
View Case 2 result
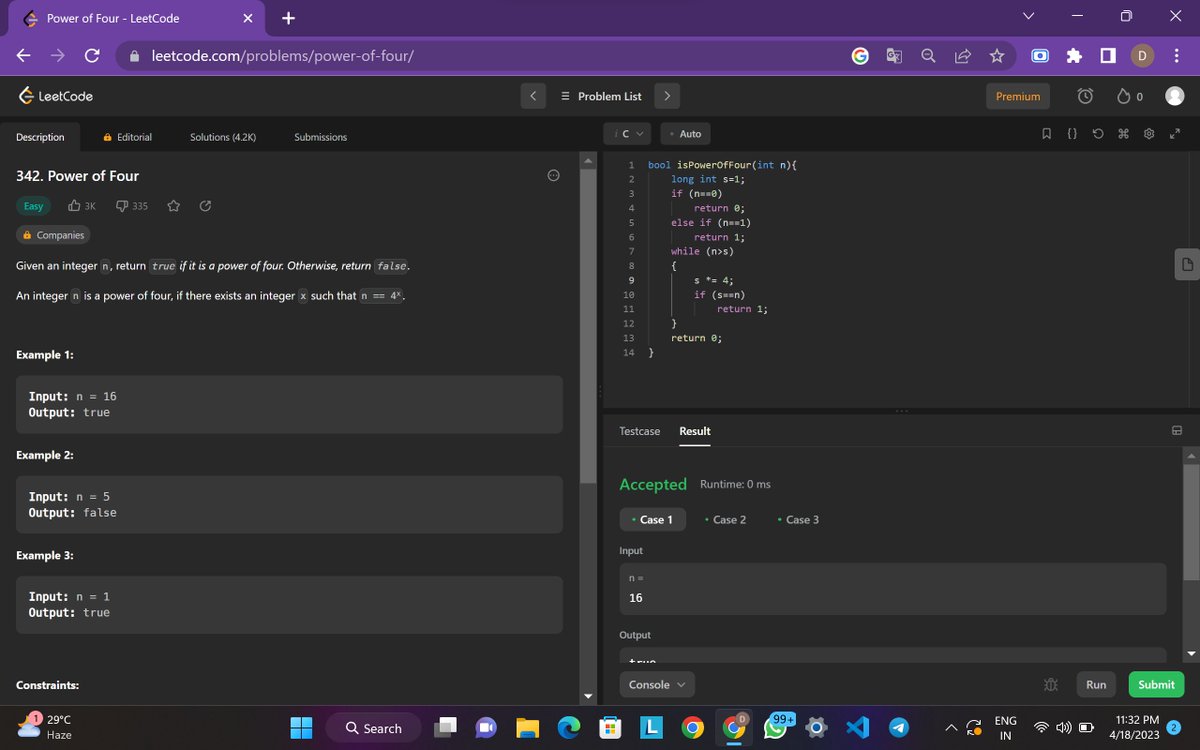coord(725,520)
